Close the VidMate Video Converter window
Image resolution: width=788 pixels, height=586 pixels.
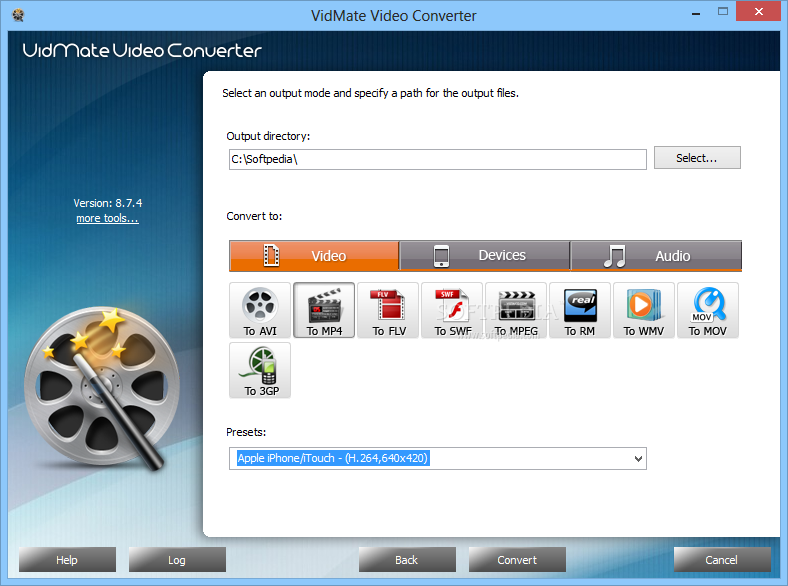(758, 11)
